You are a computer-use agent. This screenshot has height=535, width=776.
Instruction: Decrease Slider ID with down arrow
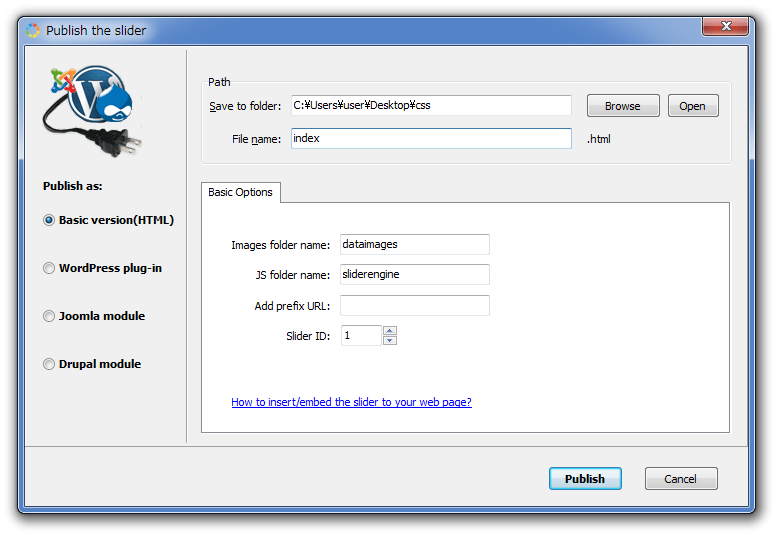(390, 340)
